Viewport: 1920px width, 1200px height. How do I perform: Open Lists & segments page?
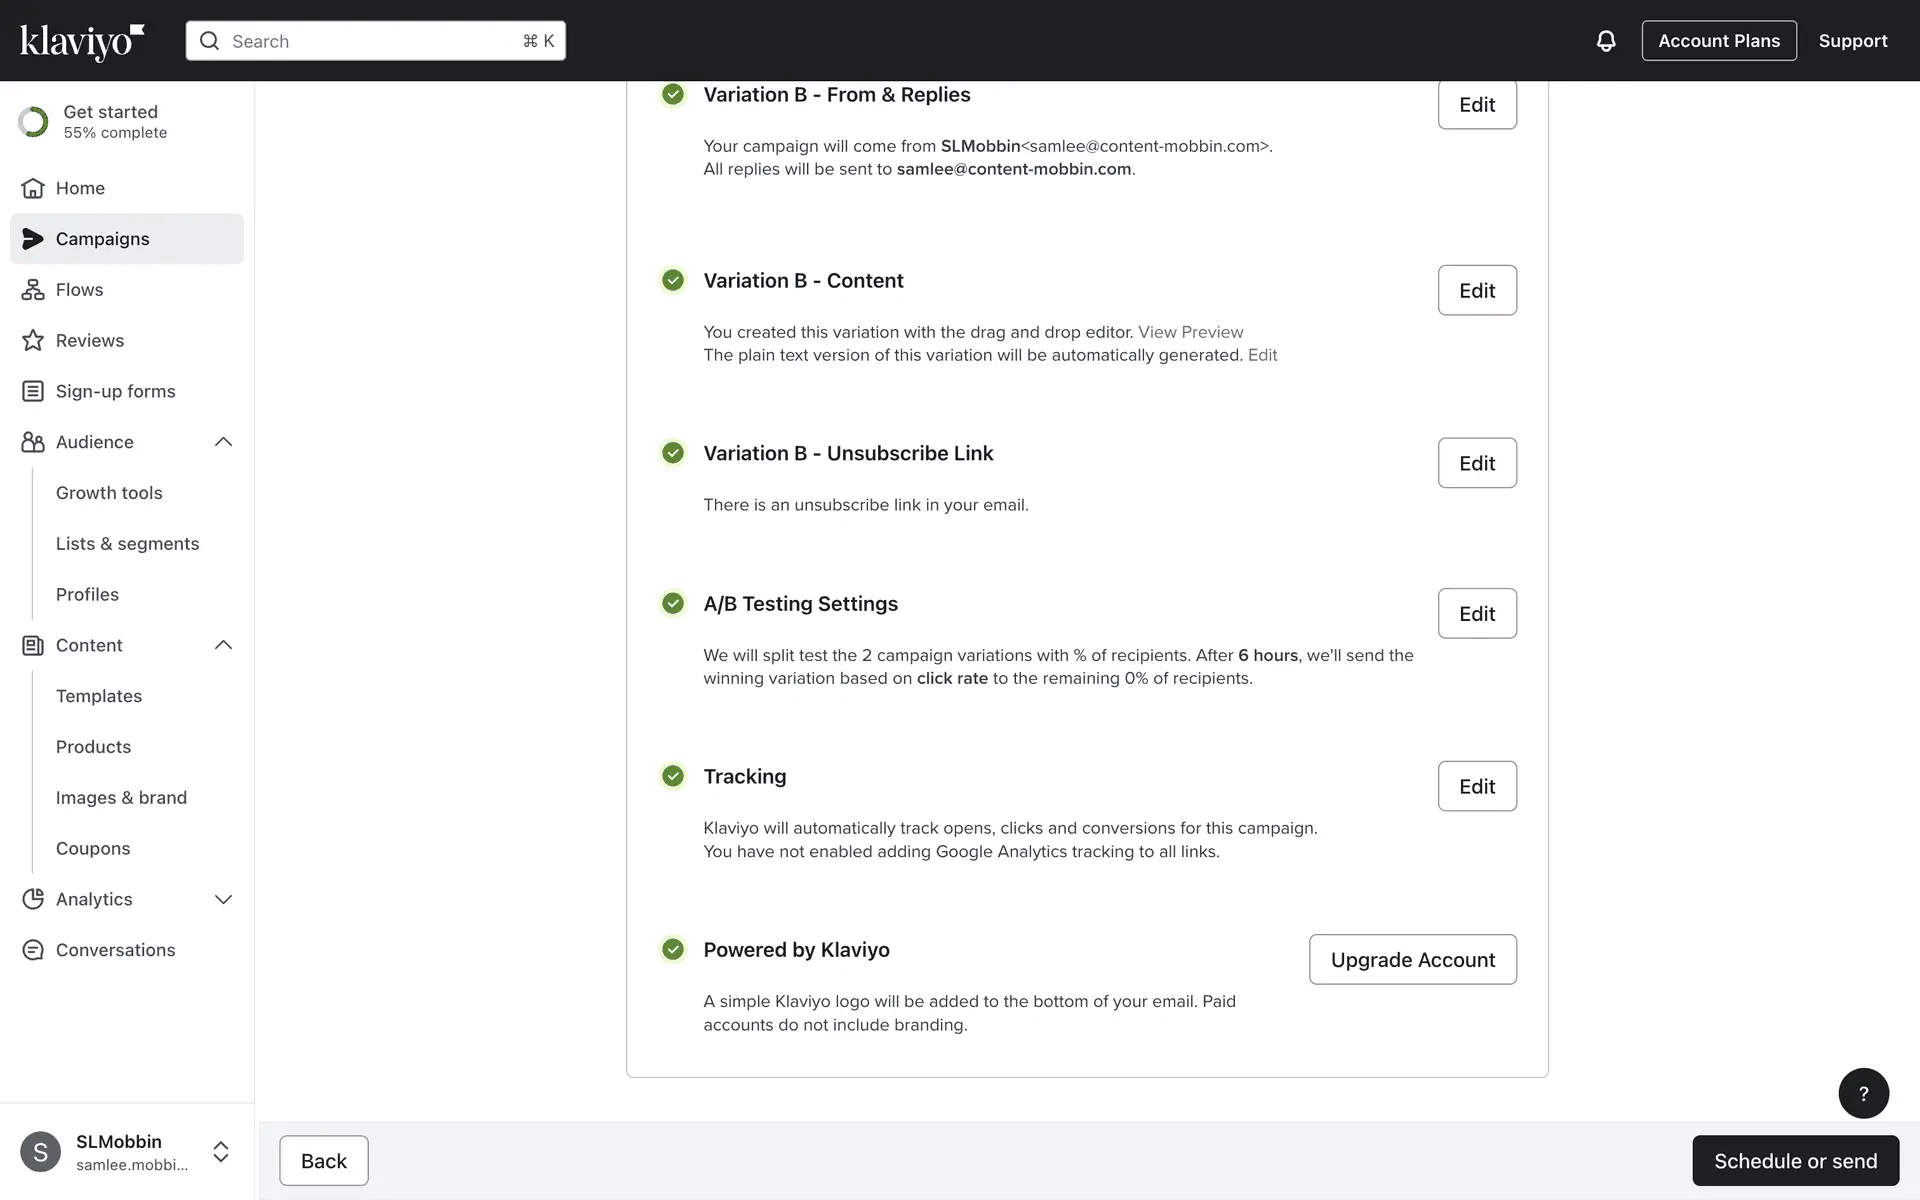point(127,544)
